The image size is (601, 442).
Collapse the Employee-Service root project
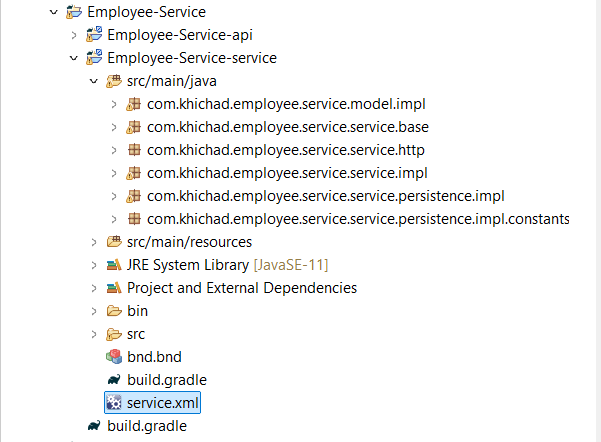[x=54, y=12]
